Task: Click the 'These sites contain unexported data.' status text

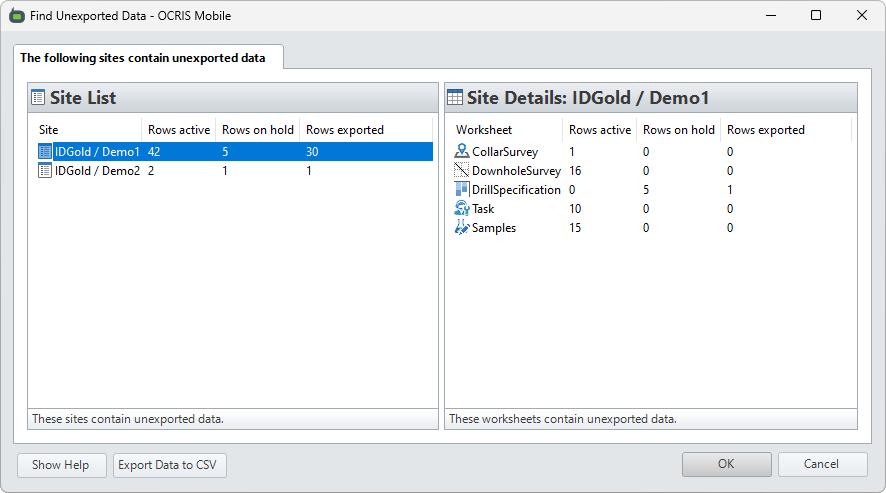Action: (128, 419)
